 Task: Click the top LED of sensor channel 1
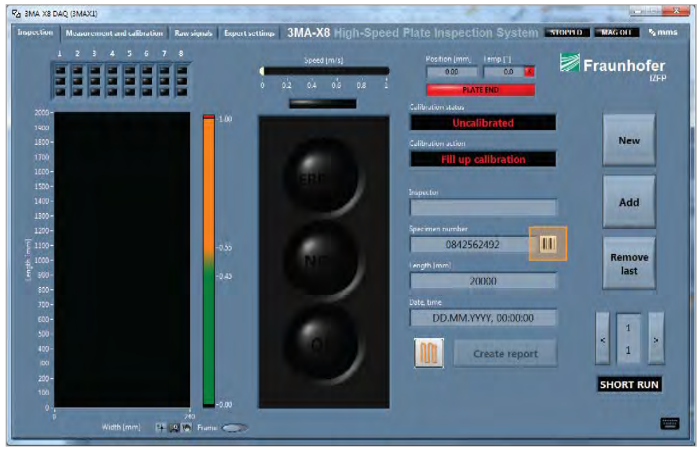pos(60,70)
